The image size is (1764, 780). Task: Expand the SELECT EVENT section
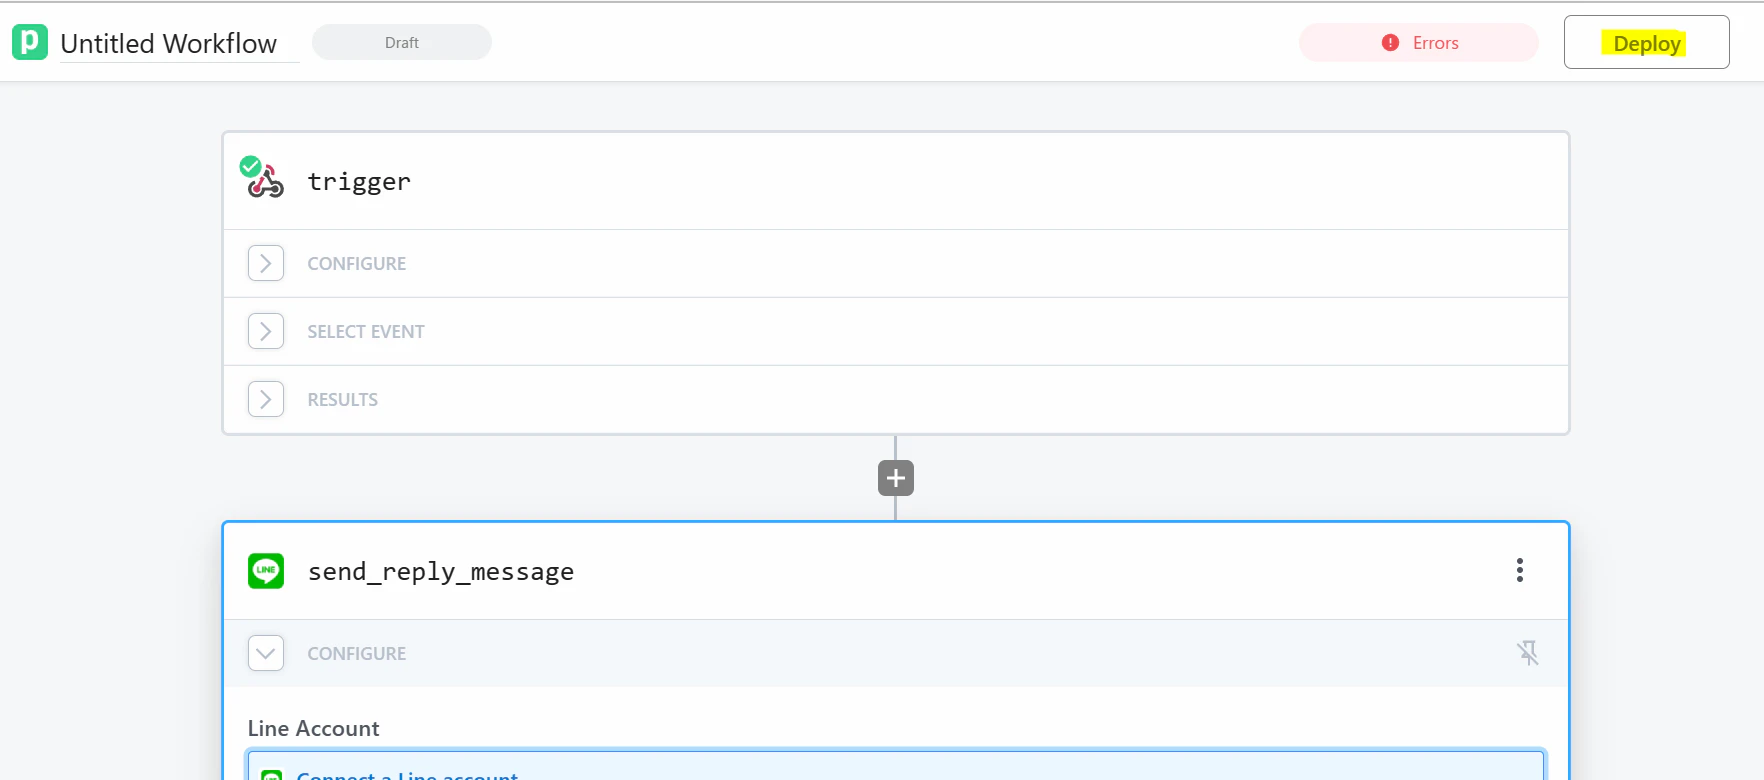(x=266, y=331)
